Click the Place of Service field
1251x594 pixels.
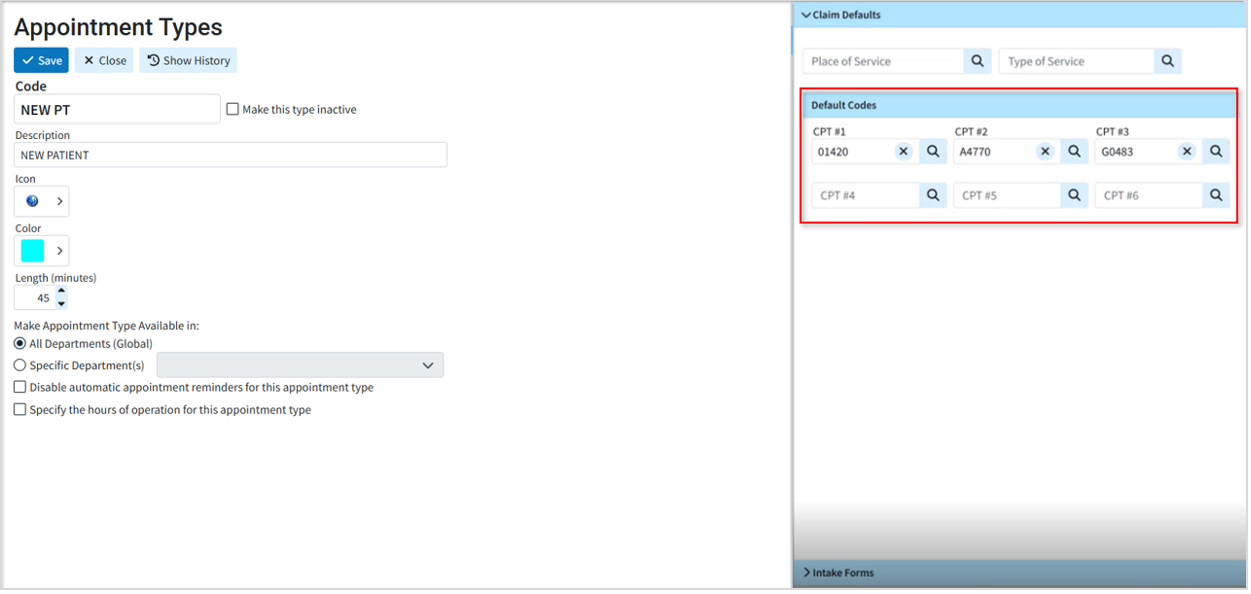click(x=884, y=61)
